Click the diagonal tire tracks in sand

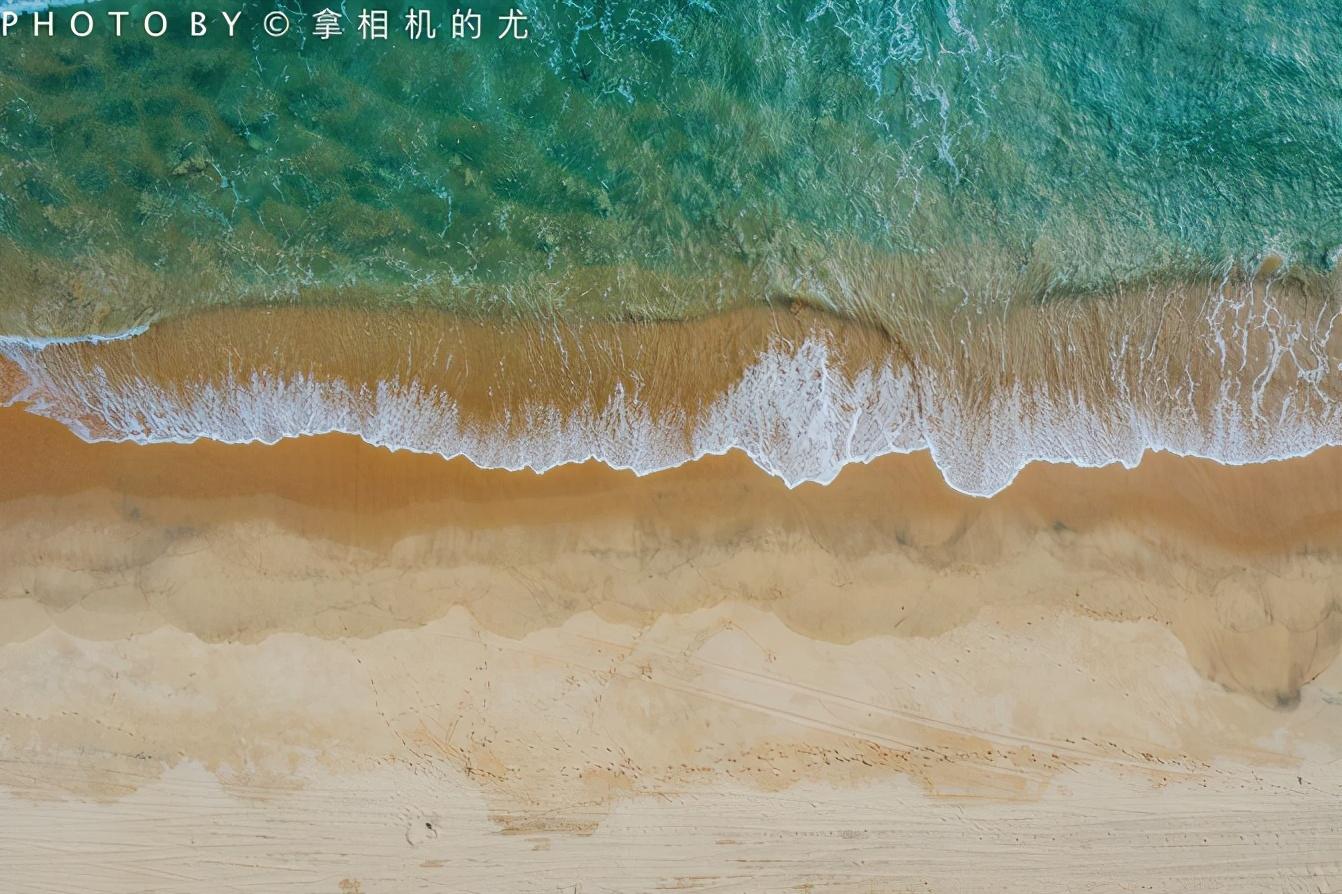point(800,700)
